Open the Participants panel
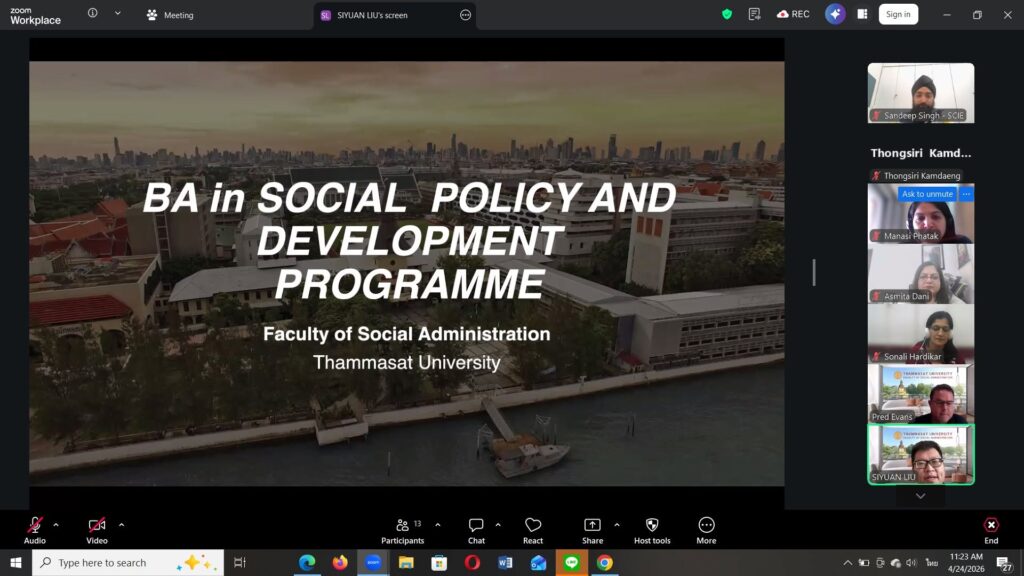 point(402,530)
